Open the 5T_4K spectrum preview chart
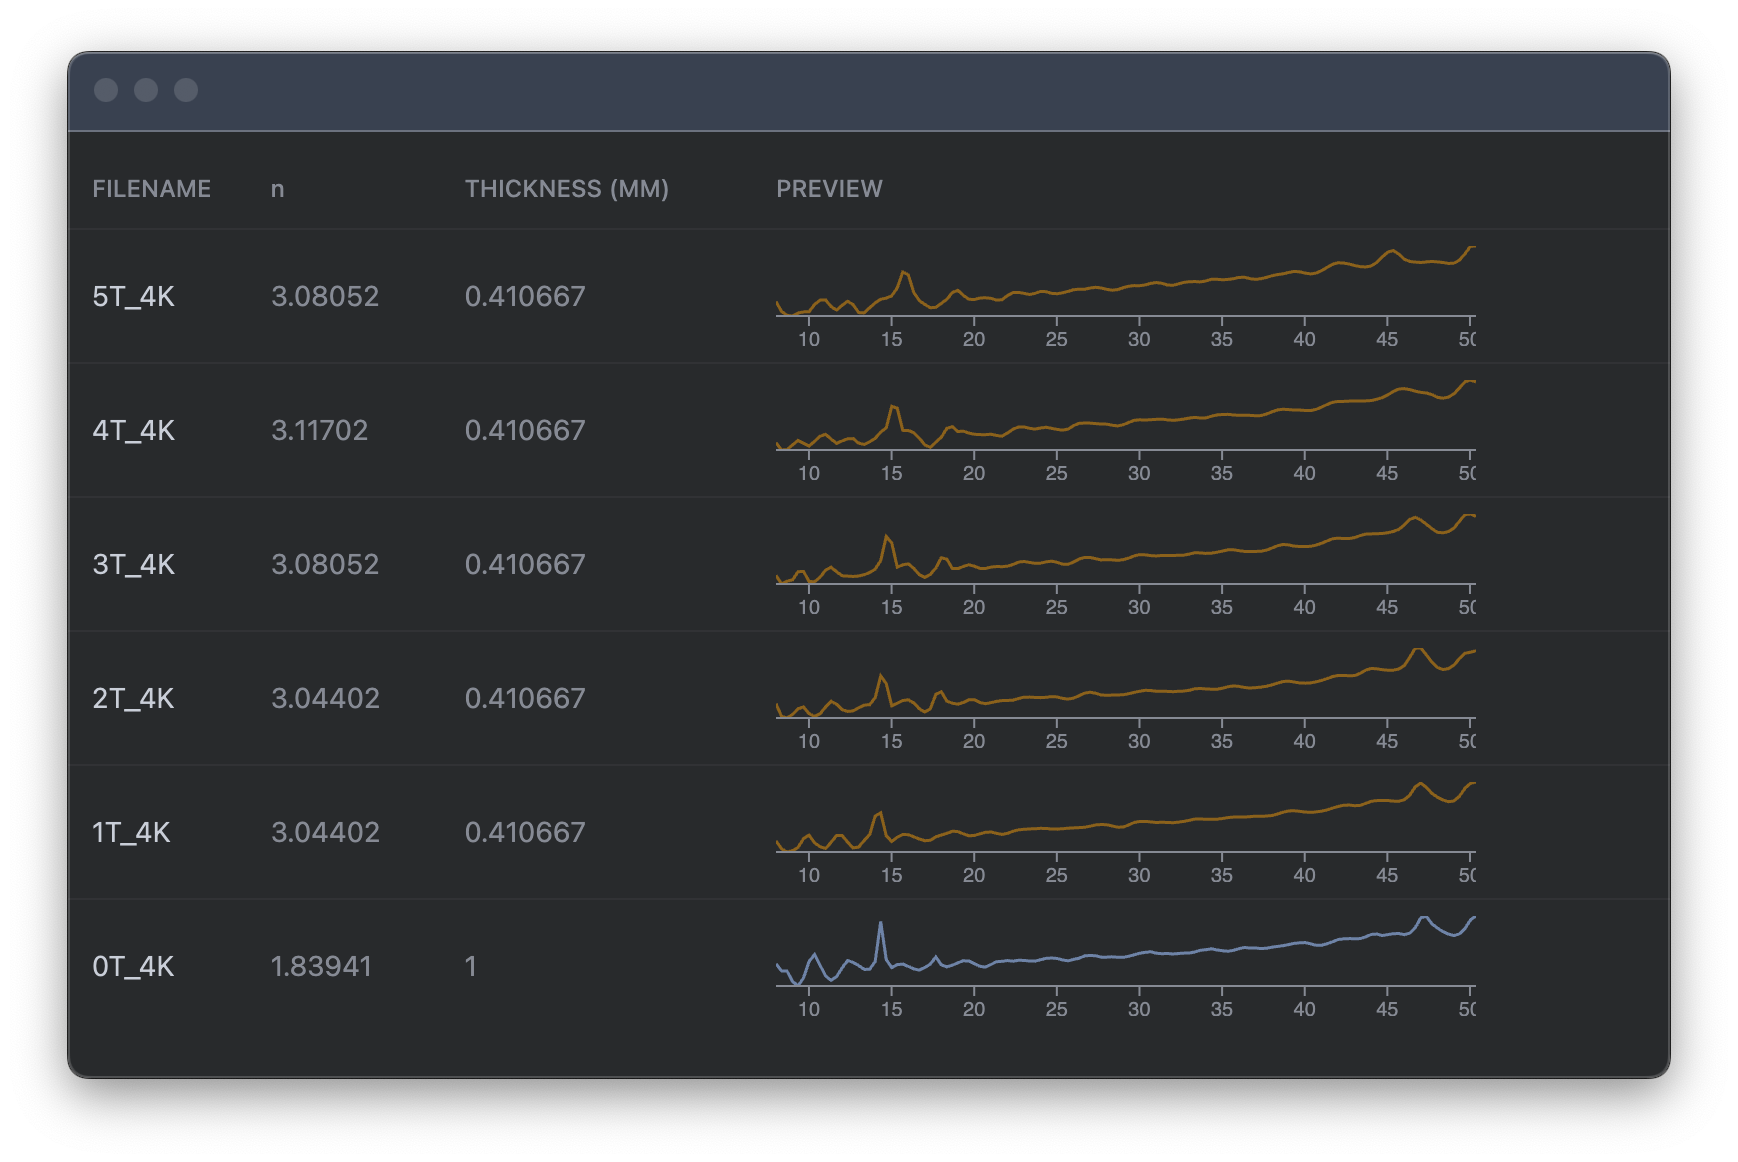Screen dimensions: 1738x1162 (1126, 296)
